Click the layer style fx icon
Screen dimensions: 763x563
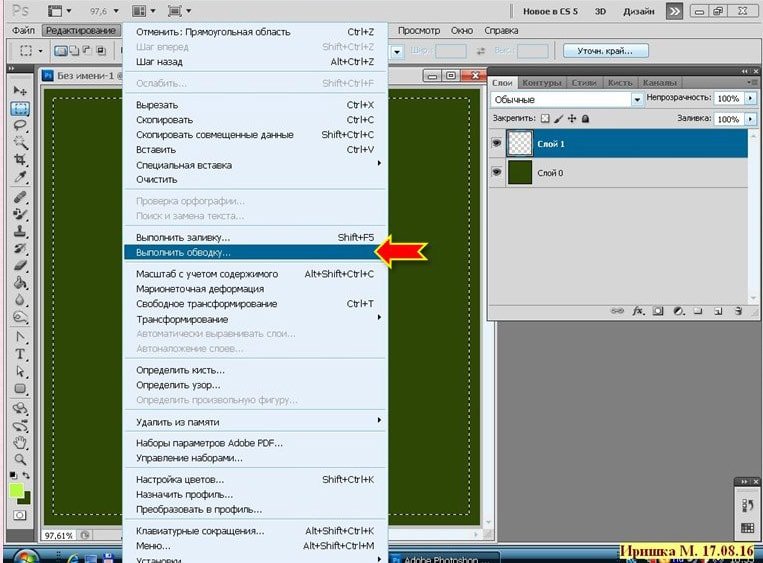638,311
